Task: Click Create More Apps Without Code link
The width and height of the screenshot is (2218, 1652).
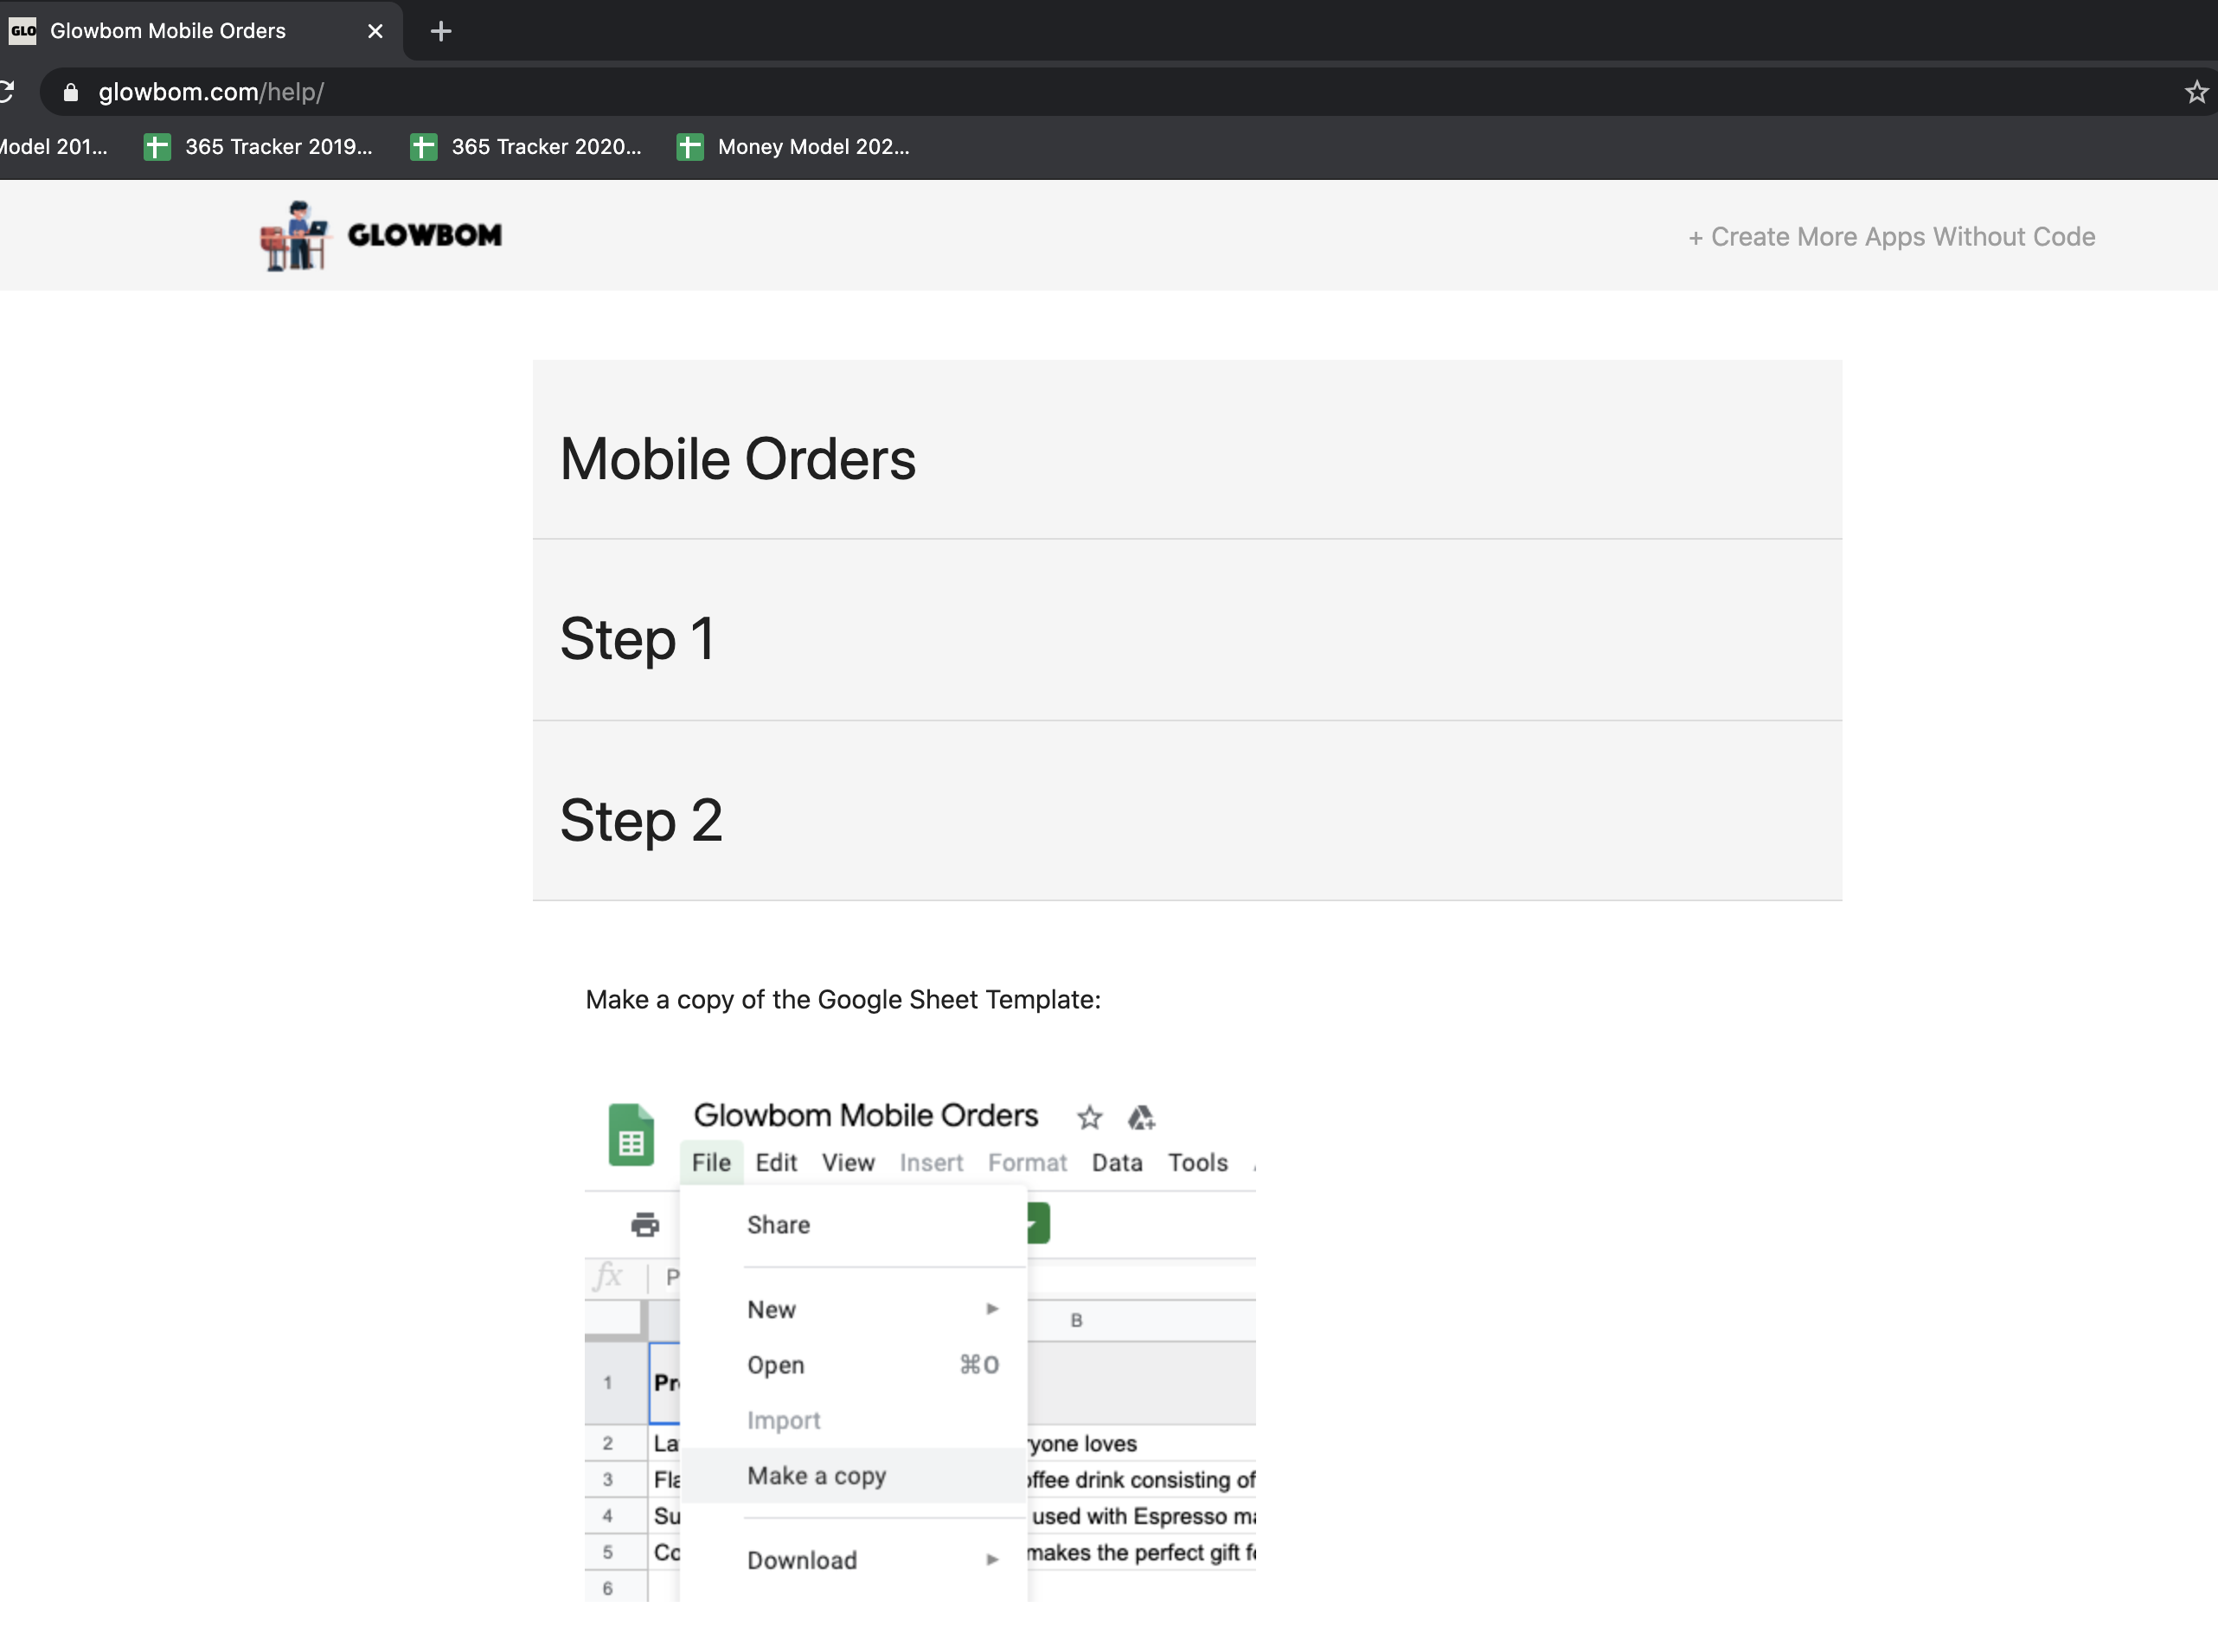Action: 1891,237
